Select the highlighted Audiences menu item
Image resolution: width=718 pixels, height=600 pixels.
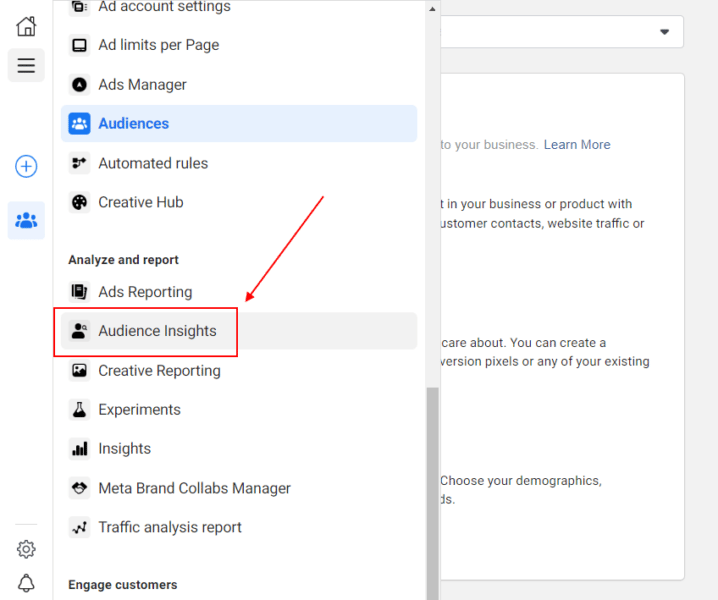coord(239,124)
